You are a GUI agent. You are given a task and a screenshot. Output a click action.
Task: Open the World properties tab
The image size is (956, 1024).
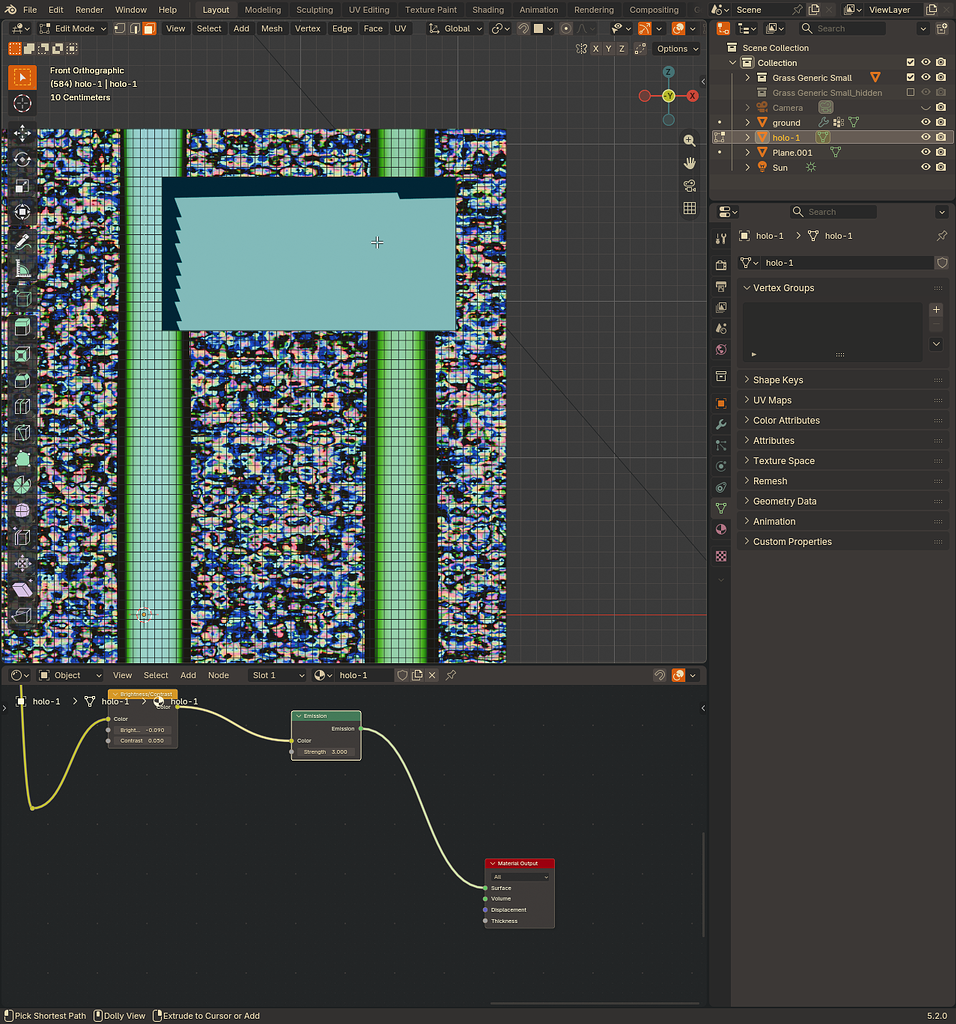click(x=721, y=349)
